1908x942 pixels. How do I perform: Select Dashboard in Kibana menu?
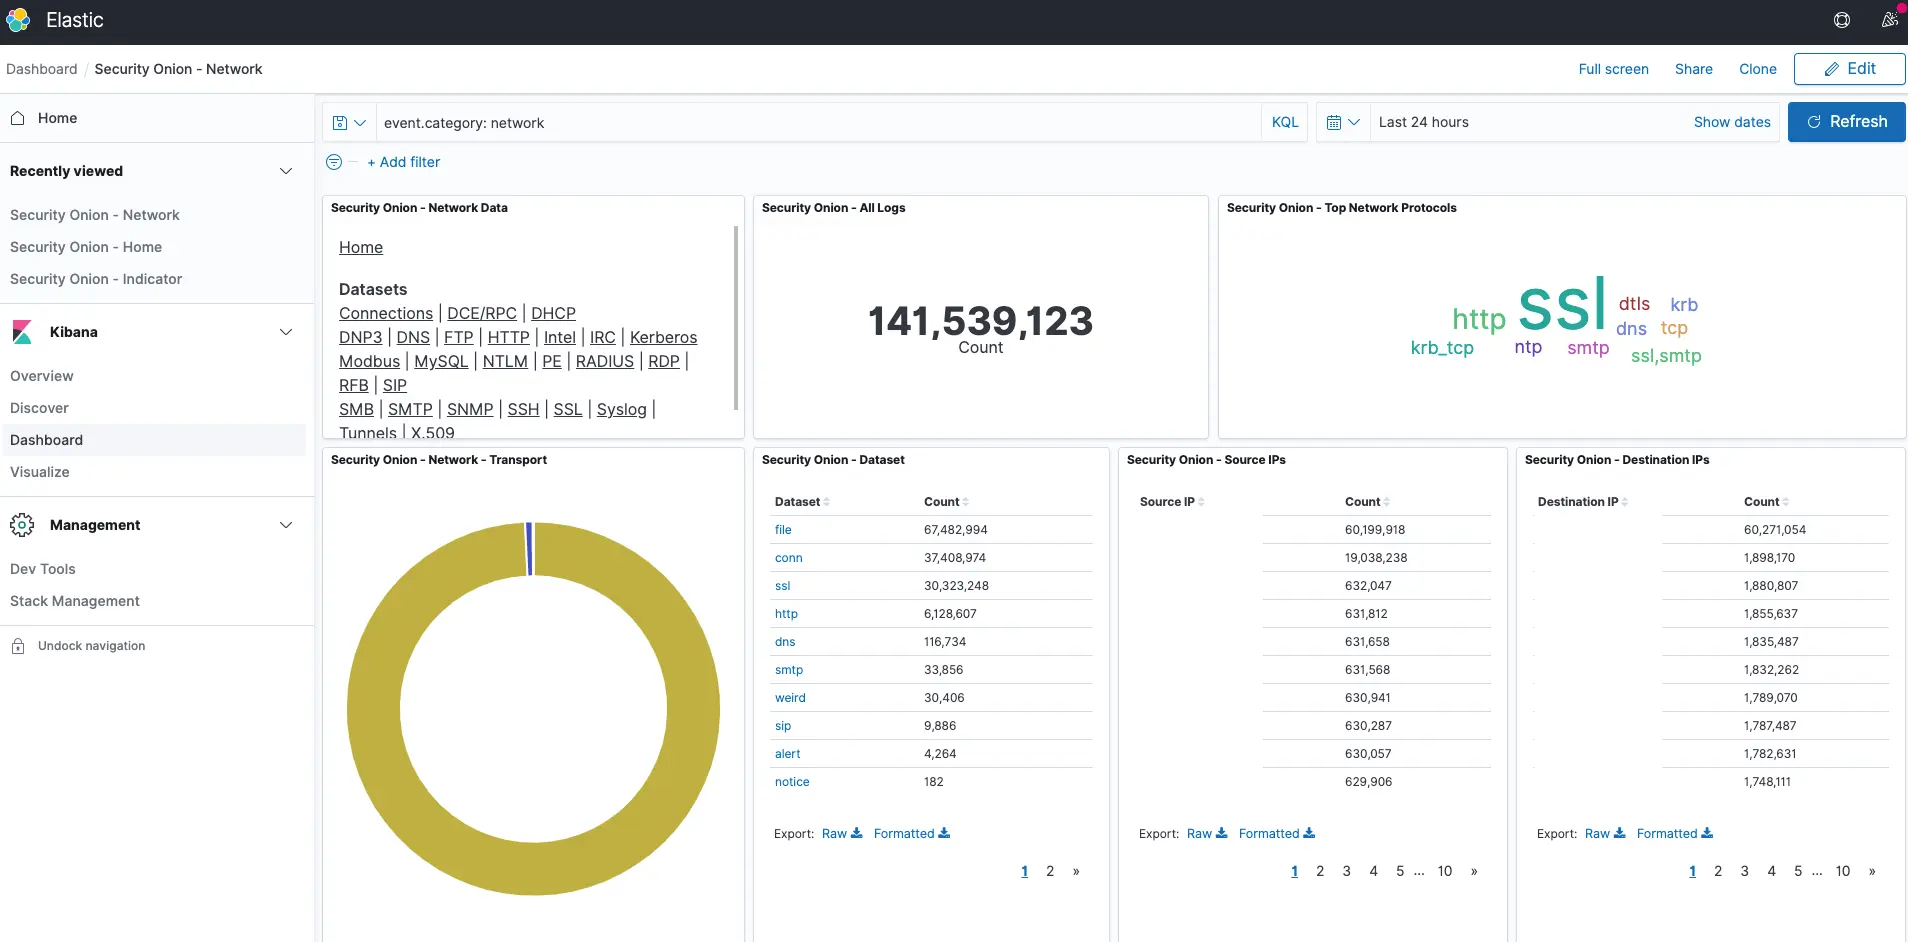point(46,440)
